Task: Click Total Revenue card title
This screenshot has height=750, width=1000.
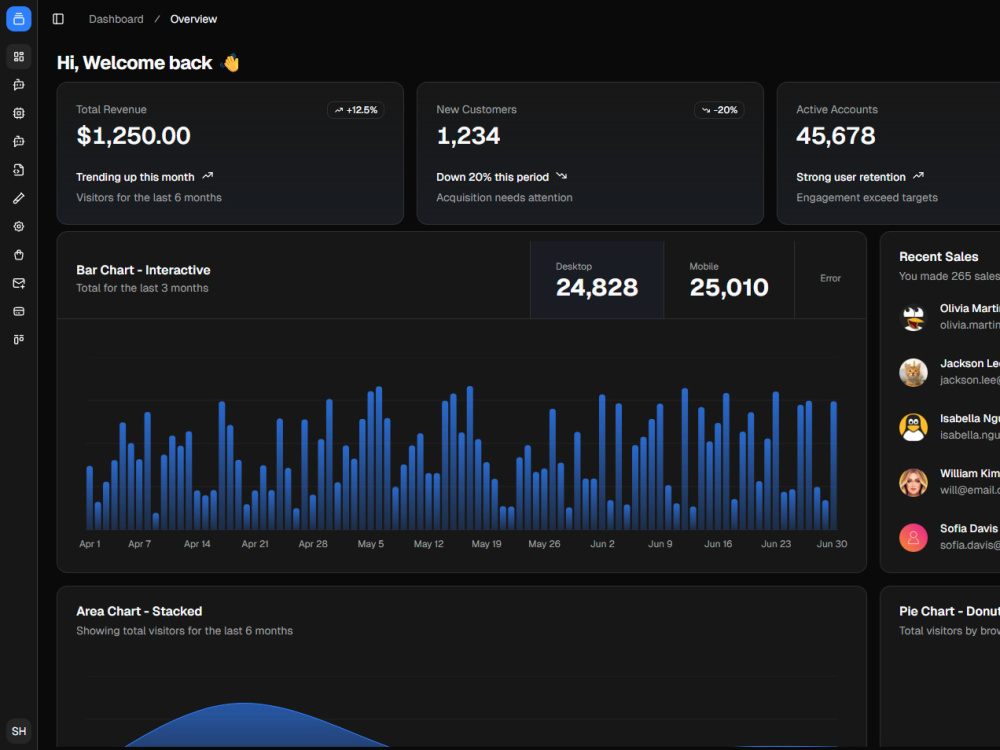Action: tap(111, 110)
